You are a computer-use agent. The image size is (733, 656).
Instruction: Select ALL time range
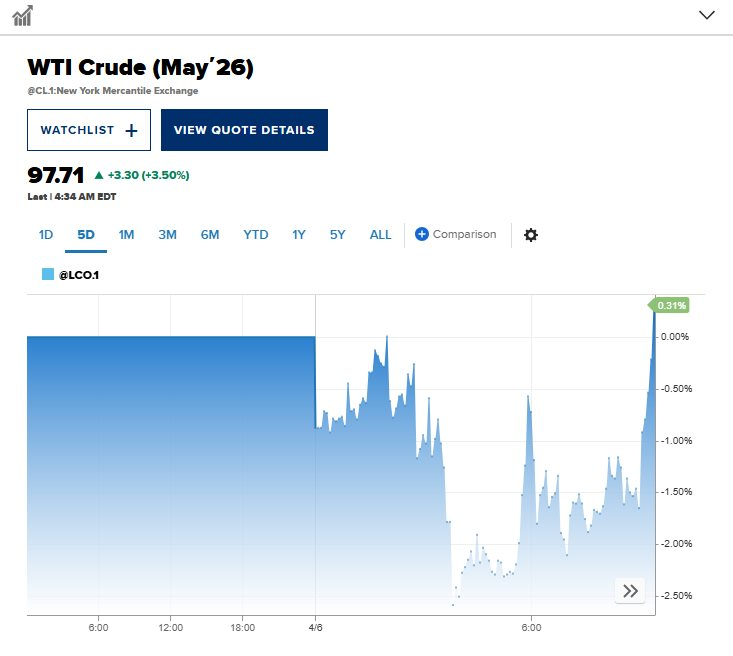(x=380, y=235)
